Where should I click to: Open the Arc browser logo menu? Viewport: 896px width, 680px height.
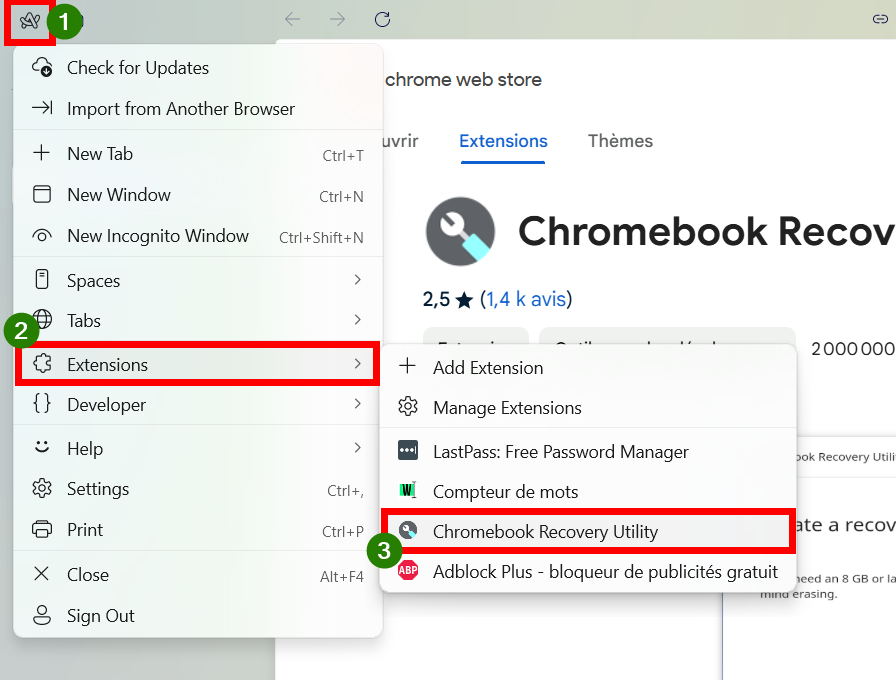click(x=30, y=21)
